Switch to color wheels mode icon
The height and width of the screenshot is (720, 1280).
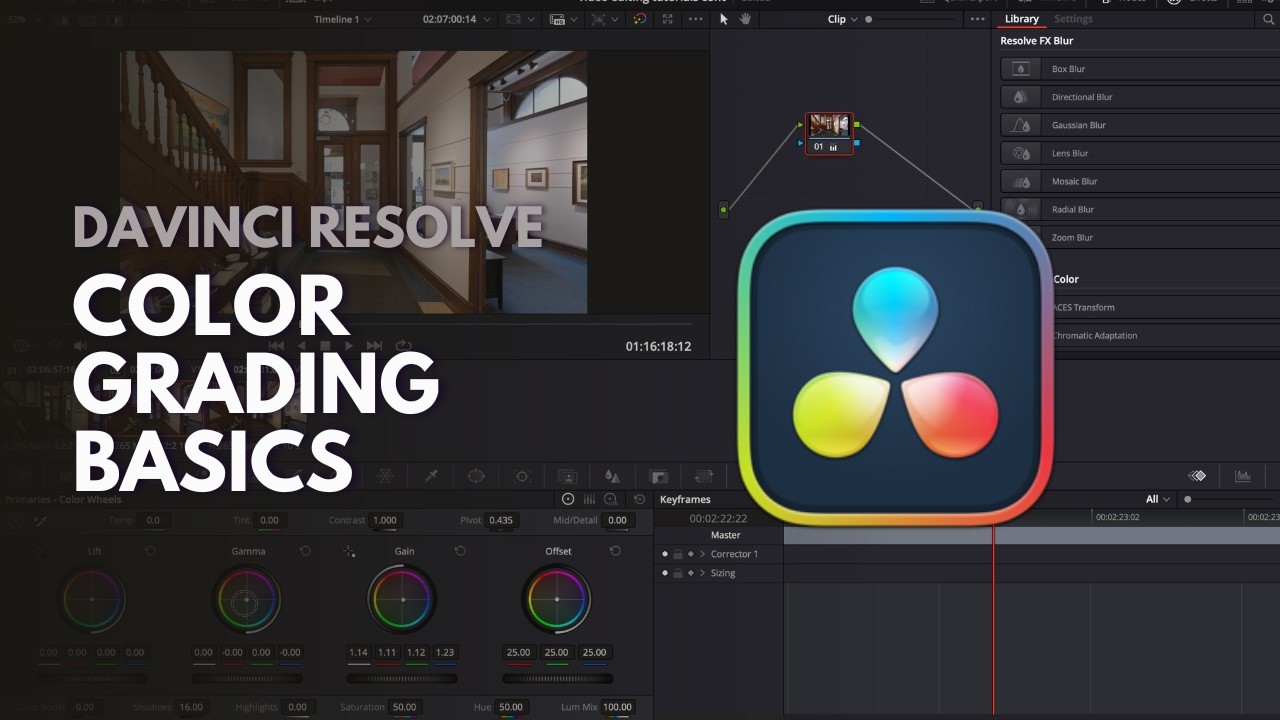568,499
